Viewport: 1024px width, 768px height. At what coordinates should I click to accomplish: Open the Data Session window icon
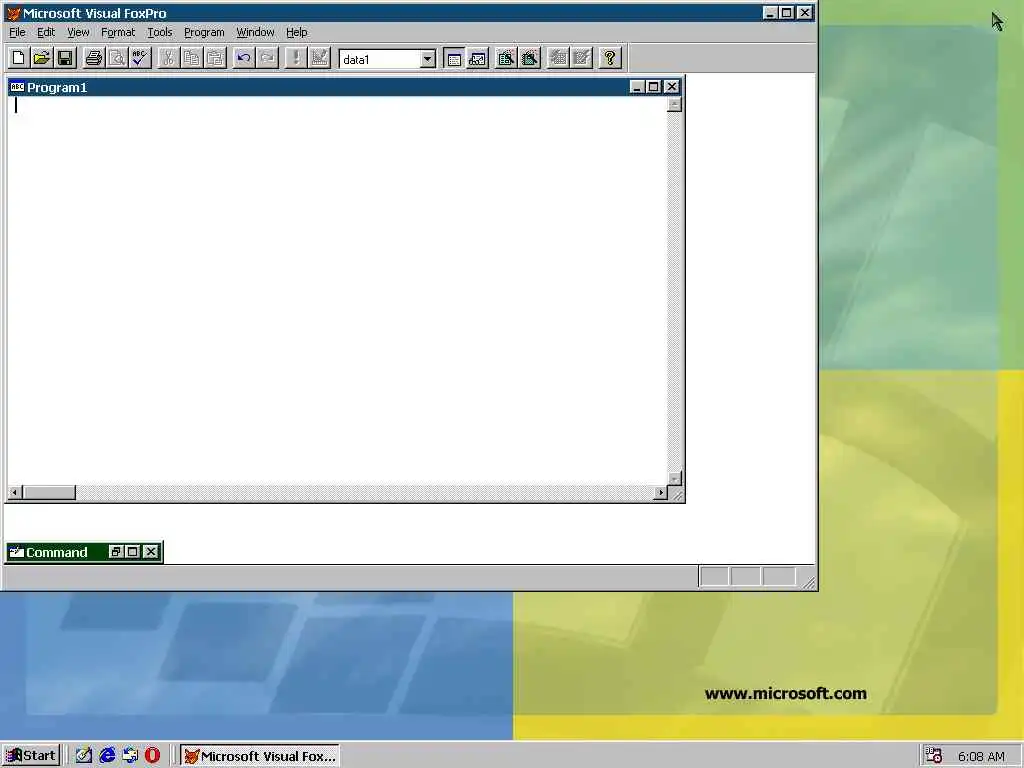point(477,58)
